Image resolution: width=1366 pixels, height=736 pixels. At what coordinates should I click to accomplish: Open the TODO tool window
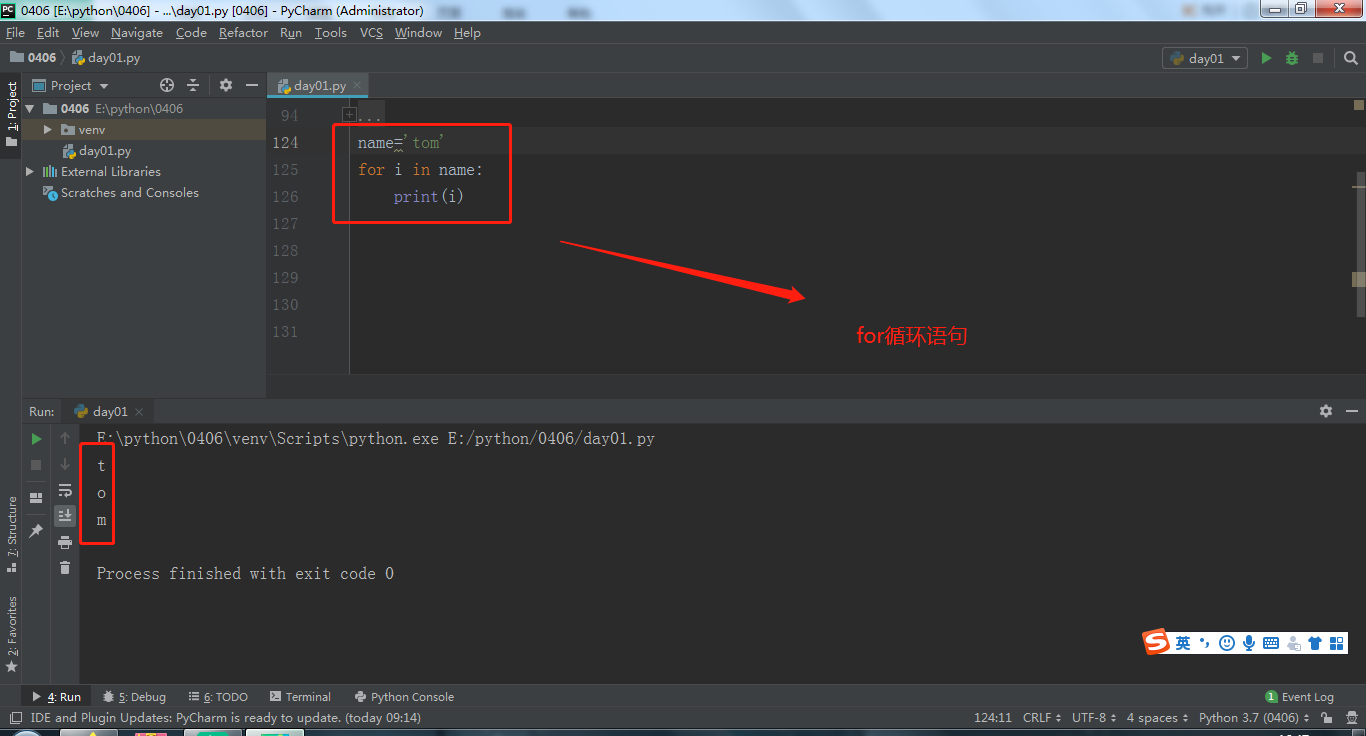(218, 697)
